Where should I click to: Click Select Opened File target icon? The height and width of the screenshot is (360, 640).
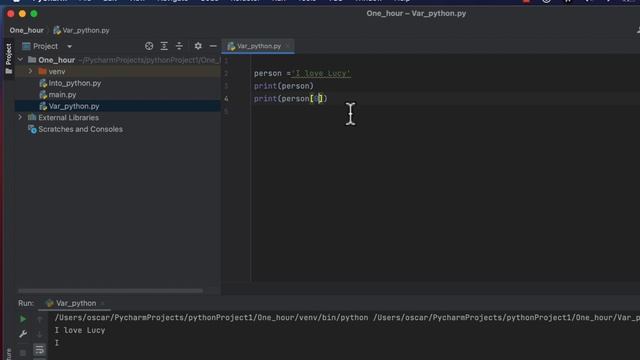(149, 46)
